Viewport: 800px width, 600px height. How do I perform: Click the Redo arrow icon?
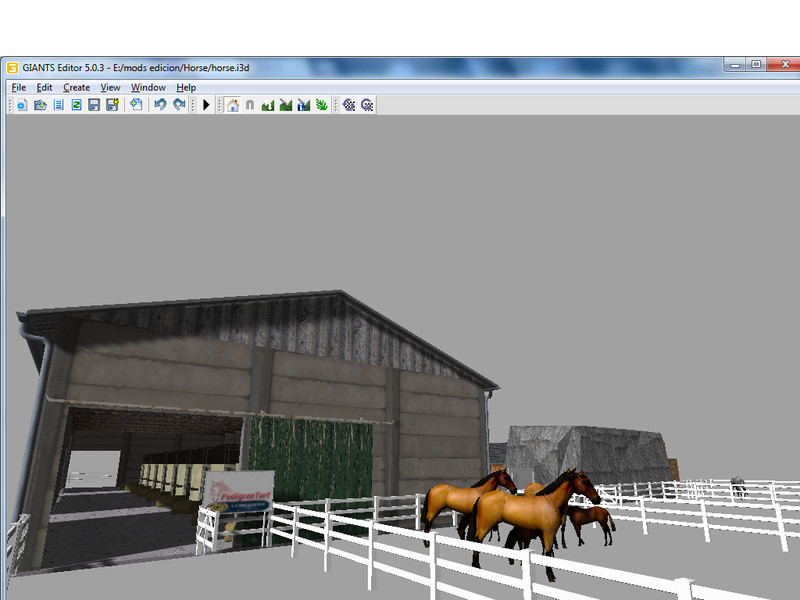(x=179, y=105)
